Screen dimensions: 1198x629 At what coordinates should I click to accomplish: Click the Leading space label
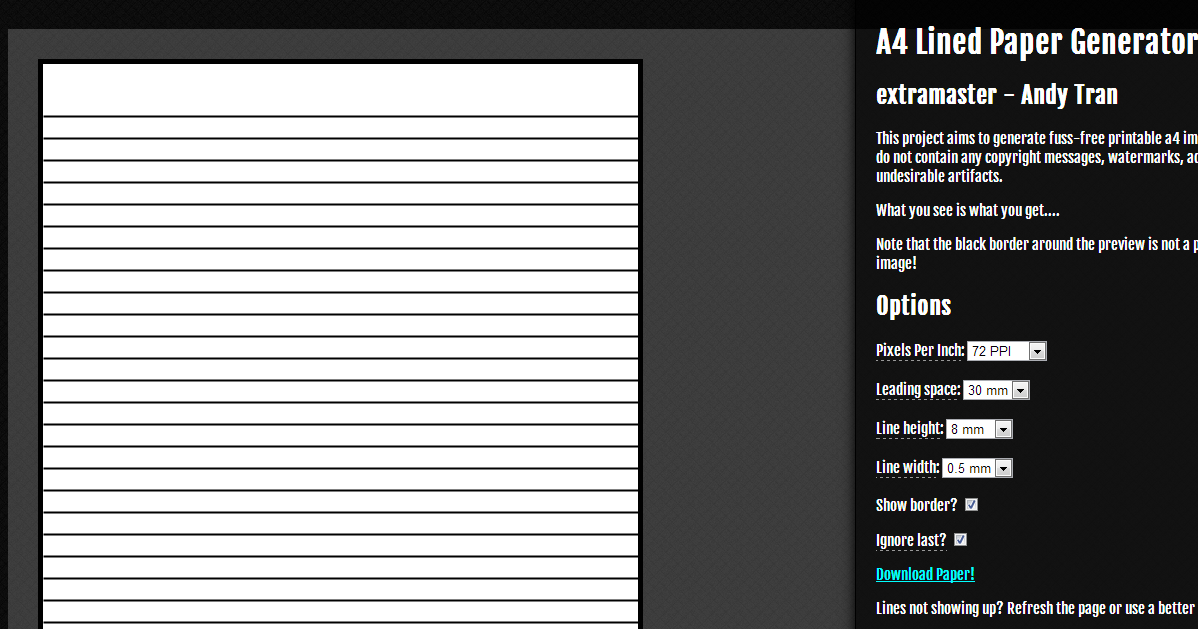[x=917, y=389]
